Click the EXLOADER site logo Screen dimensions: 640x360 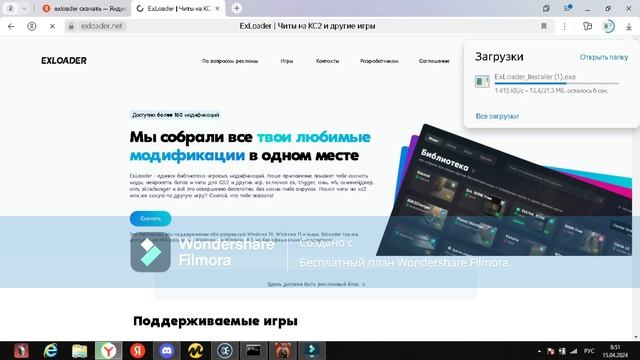pyautogui.click(x=64, y=60)
